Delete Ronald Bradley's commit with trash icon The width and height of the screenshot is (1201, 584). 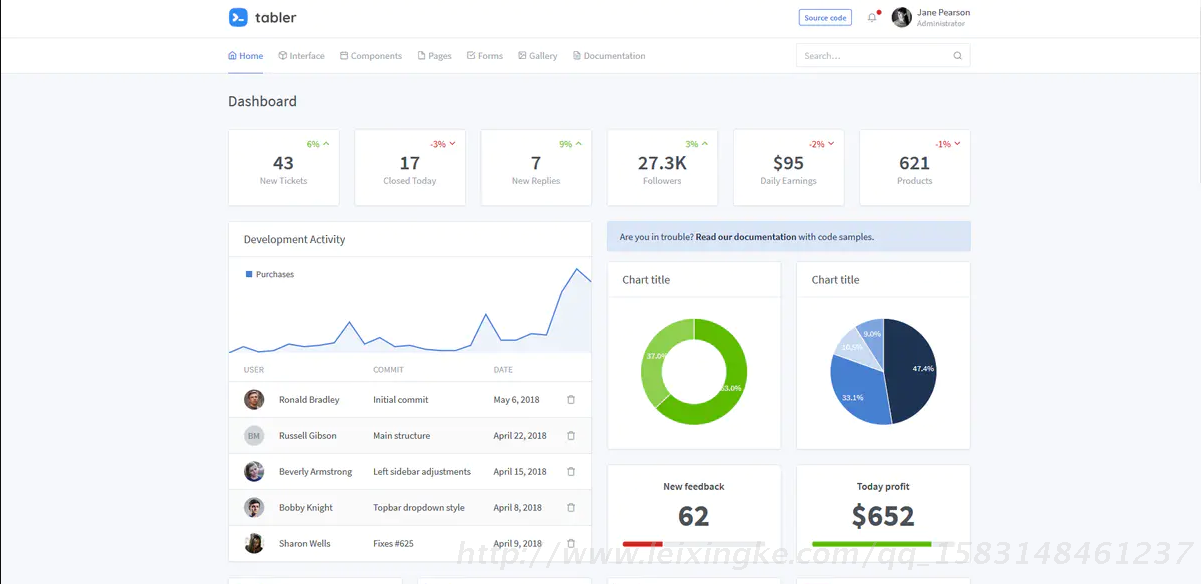click(571, 400)
